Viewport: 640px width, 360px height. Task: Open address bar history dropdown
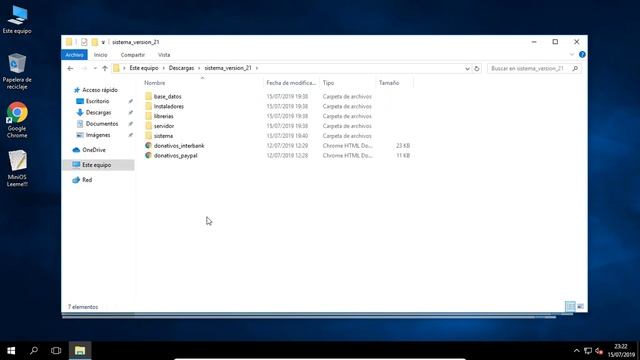point(467,69)
